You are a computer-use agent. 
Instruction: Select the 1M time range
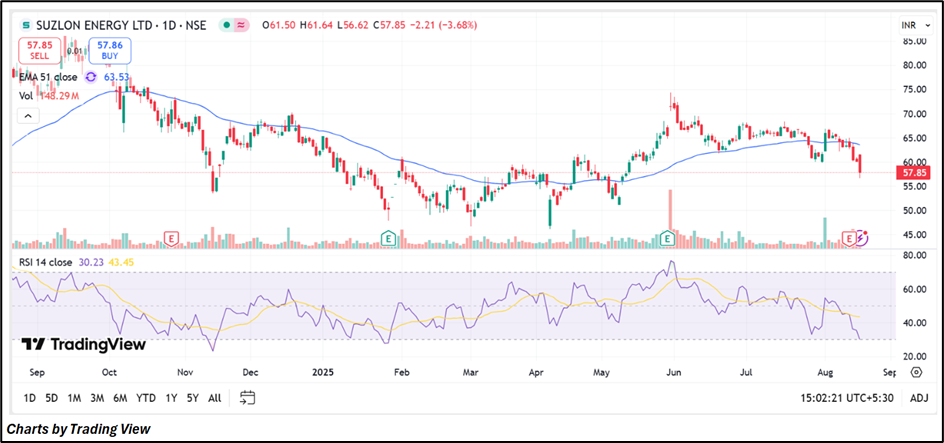tap(74, 398)
